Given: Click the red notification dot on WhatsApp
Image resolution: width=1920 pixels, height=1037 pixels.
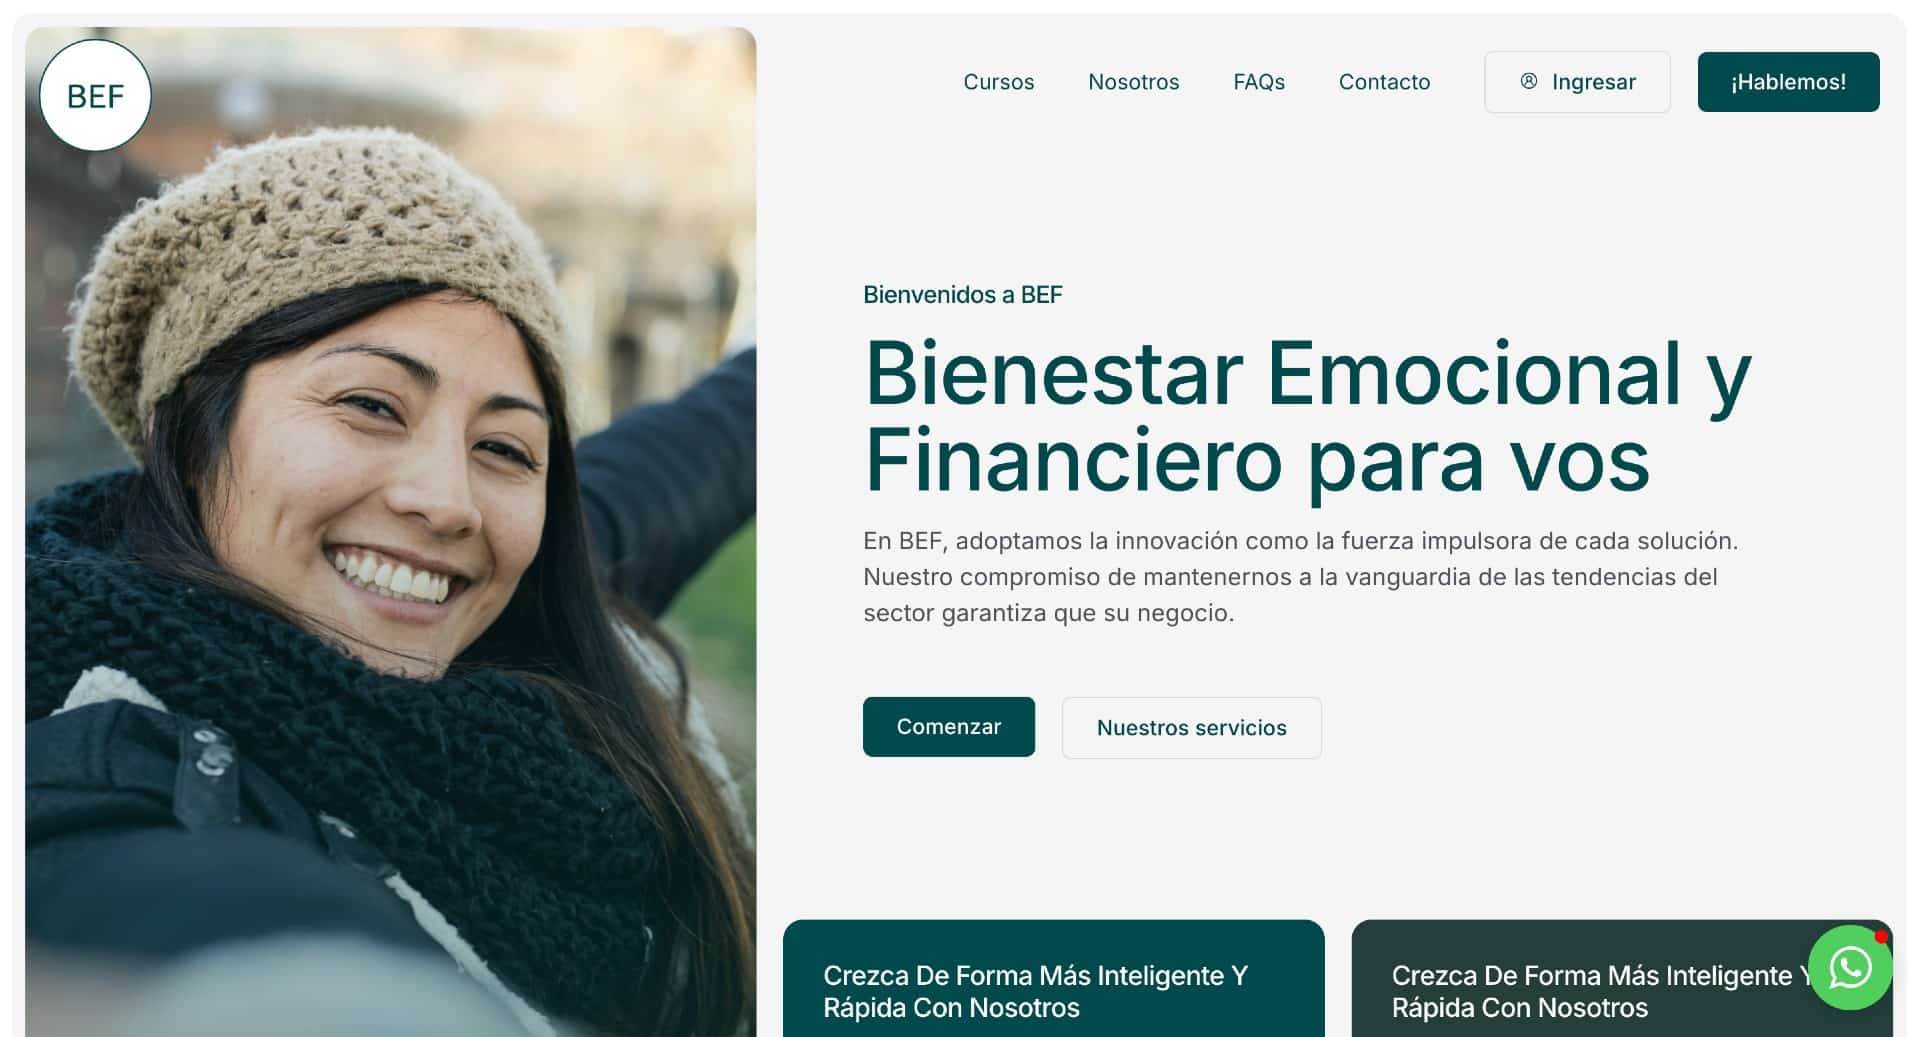Looking at the screenshot, I should coord(1881,937).
